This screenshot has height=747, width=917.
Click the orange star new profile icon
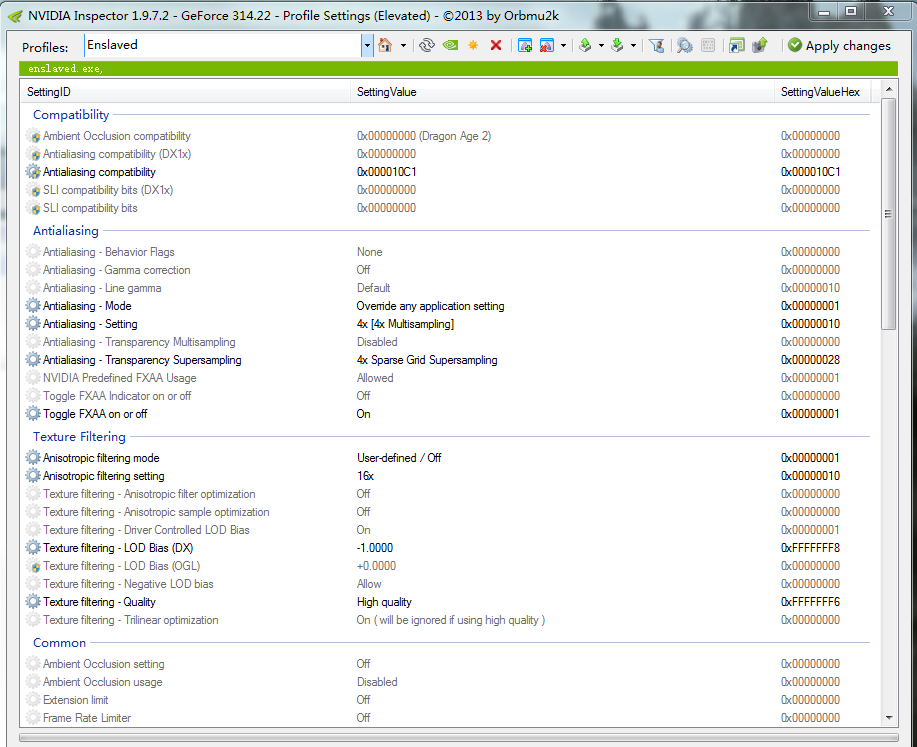[x=473, y=45]
